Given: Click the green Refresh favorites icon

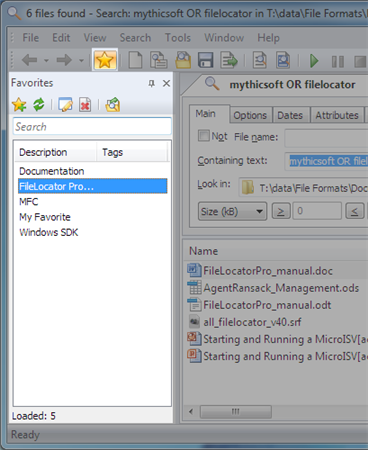Looking at the screenshot, I should [x=39, y=105].
